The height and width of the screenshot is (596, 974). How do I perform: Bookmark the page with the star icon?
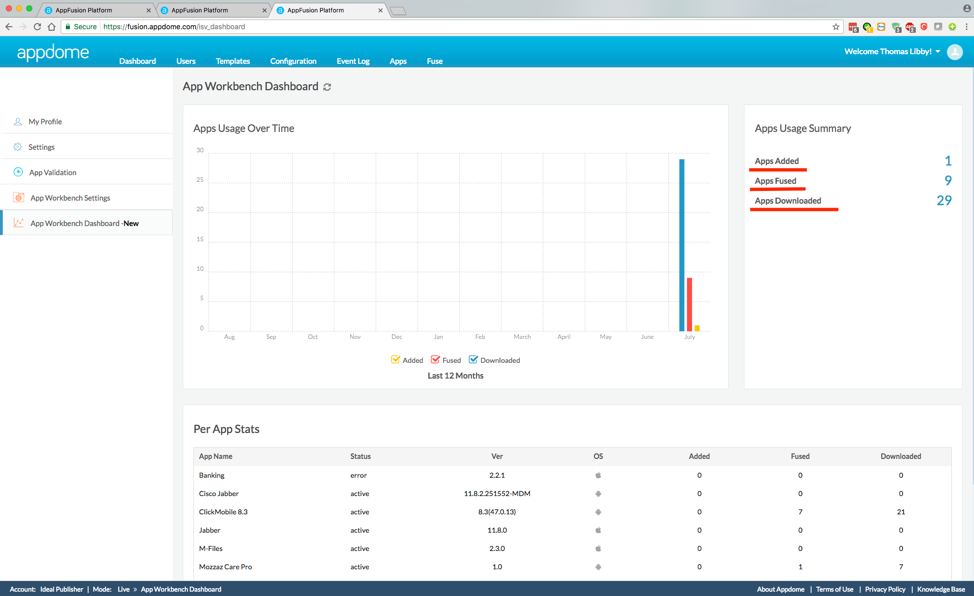pos(835,27)
